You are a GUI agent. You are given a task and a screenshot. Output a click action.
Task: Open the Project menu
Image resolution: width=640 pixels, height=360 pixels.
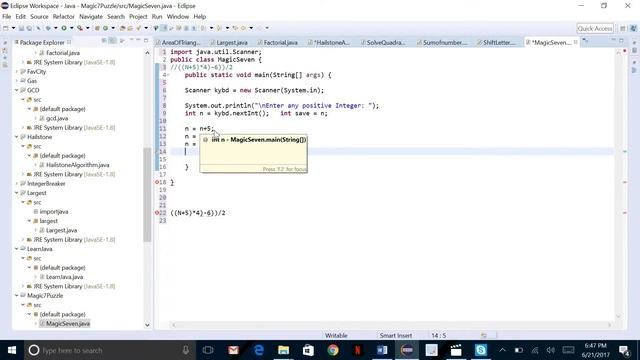138,17
